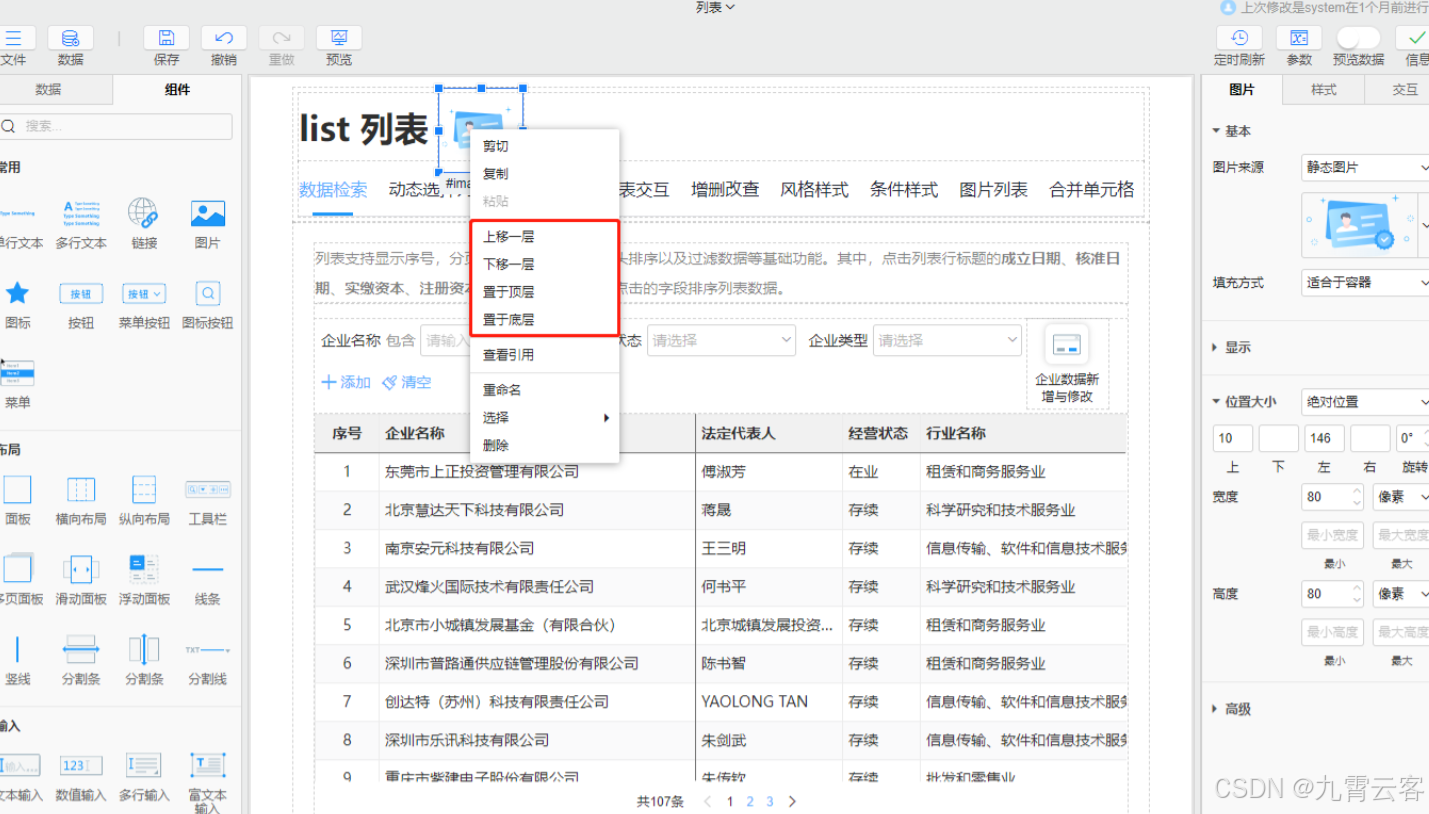Viewport: 1429px width, 814px height.
Task: Open the 数据 toolbar icon
Action: (70, 39)
